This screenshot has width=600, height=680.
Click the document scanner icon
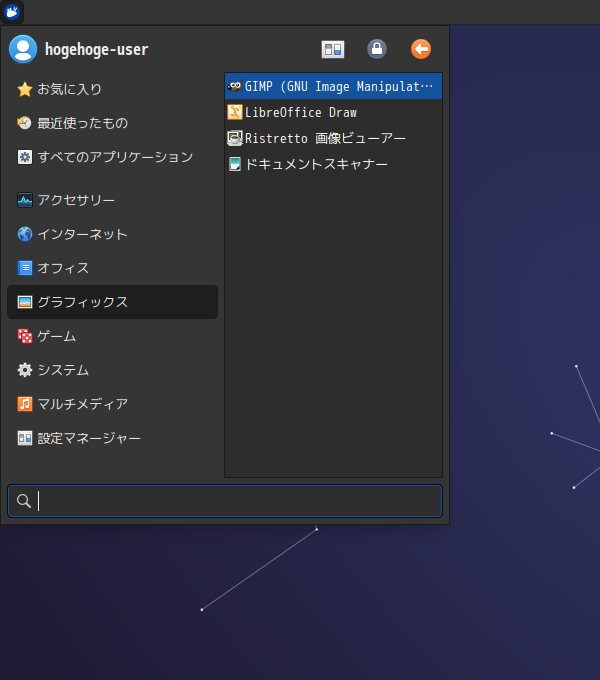[235, 164]
